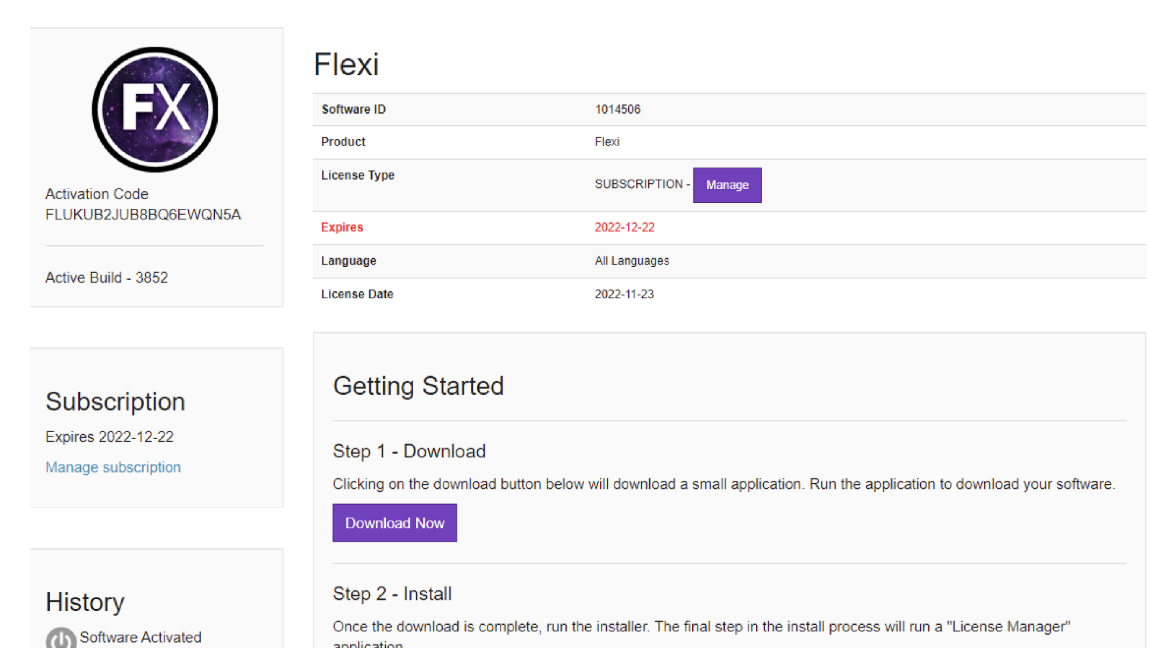
Task: Click the Product value Flexi
Action: coord(607,142)
